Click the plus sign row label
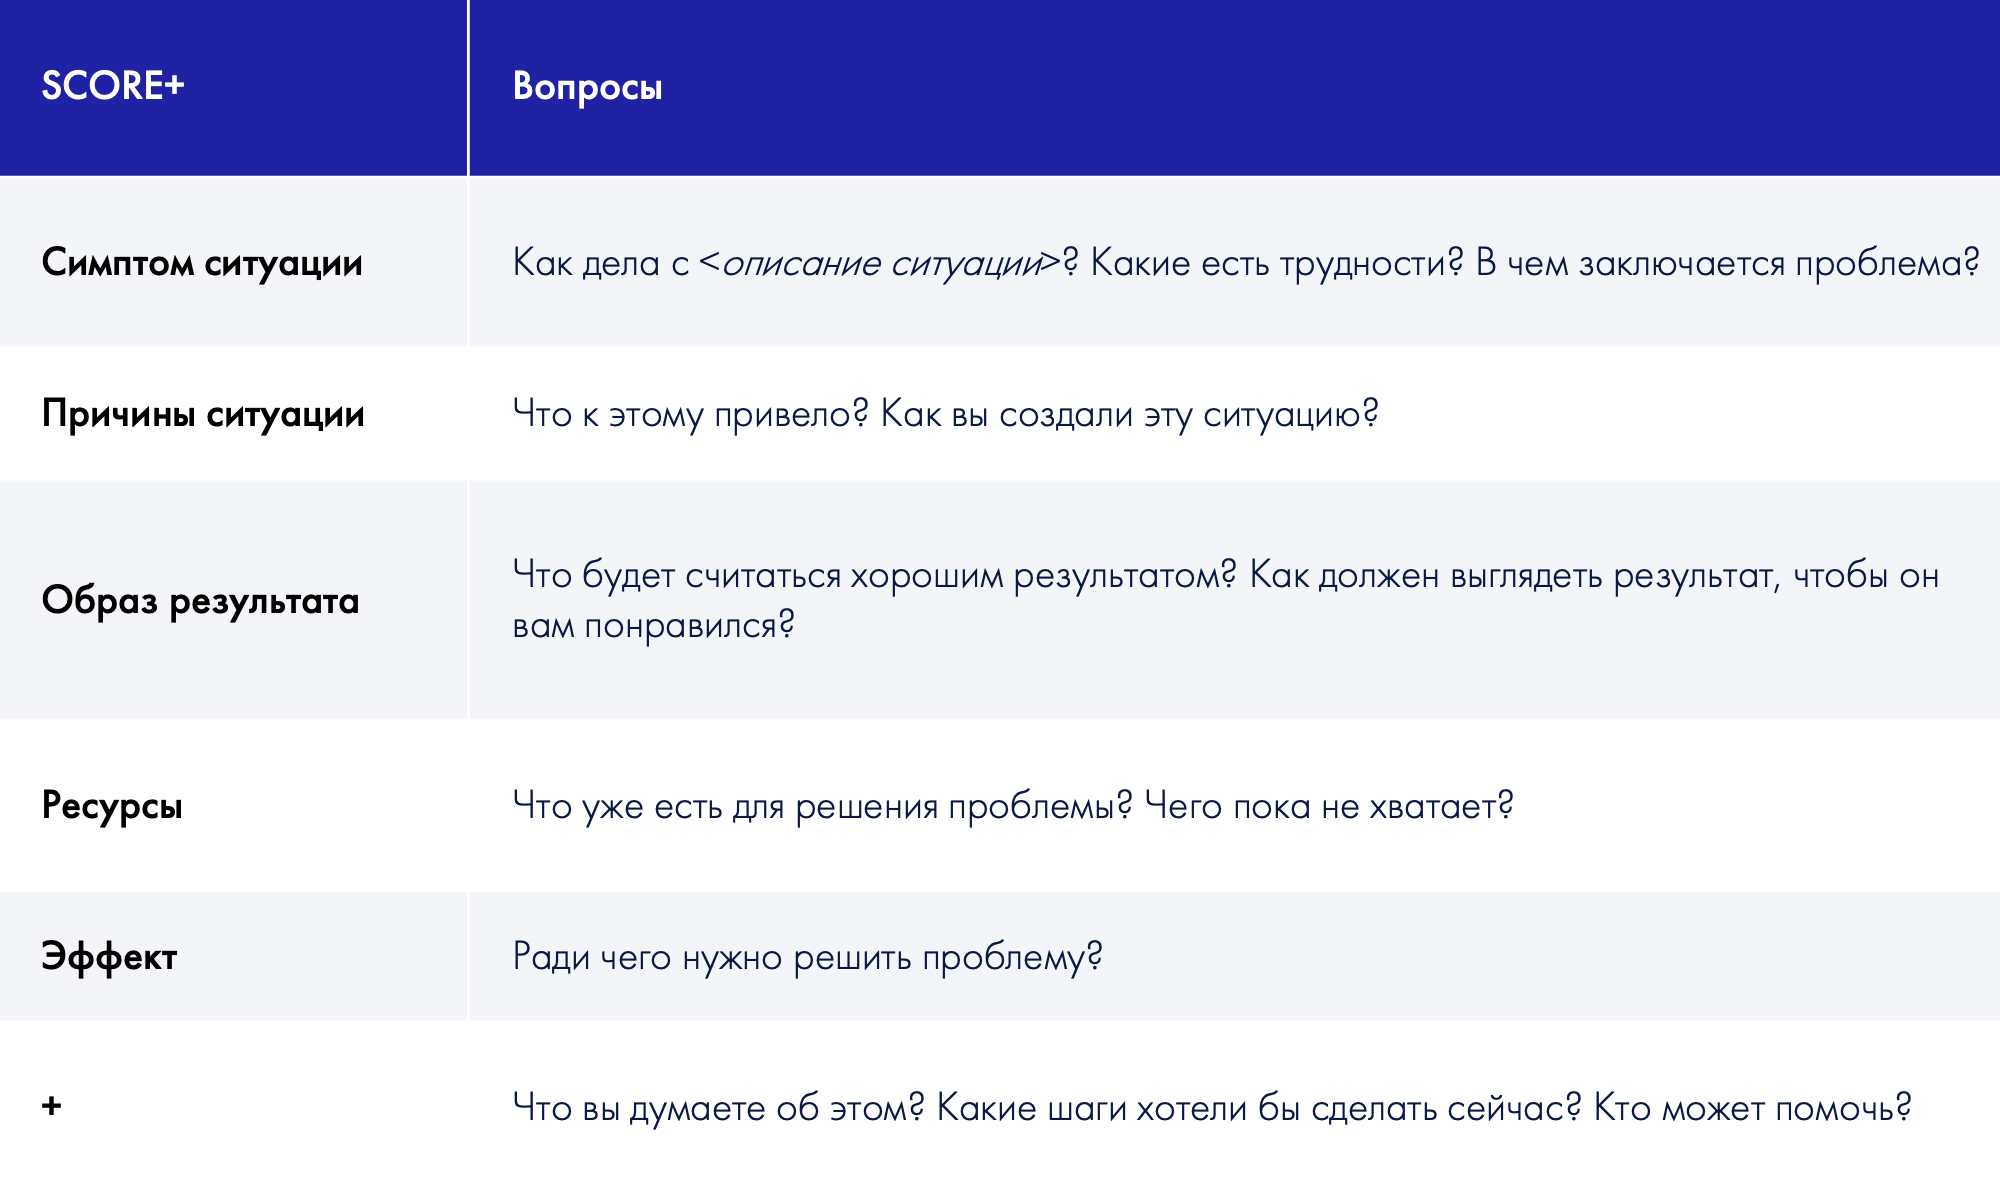 tap(52, 1106)
